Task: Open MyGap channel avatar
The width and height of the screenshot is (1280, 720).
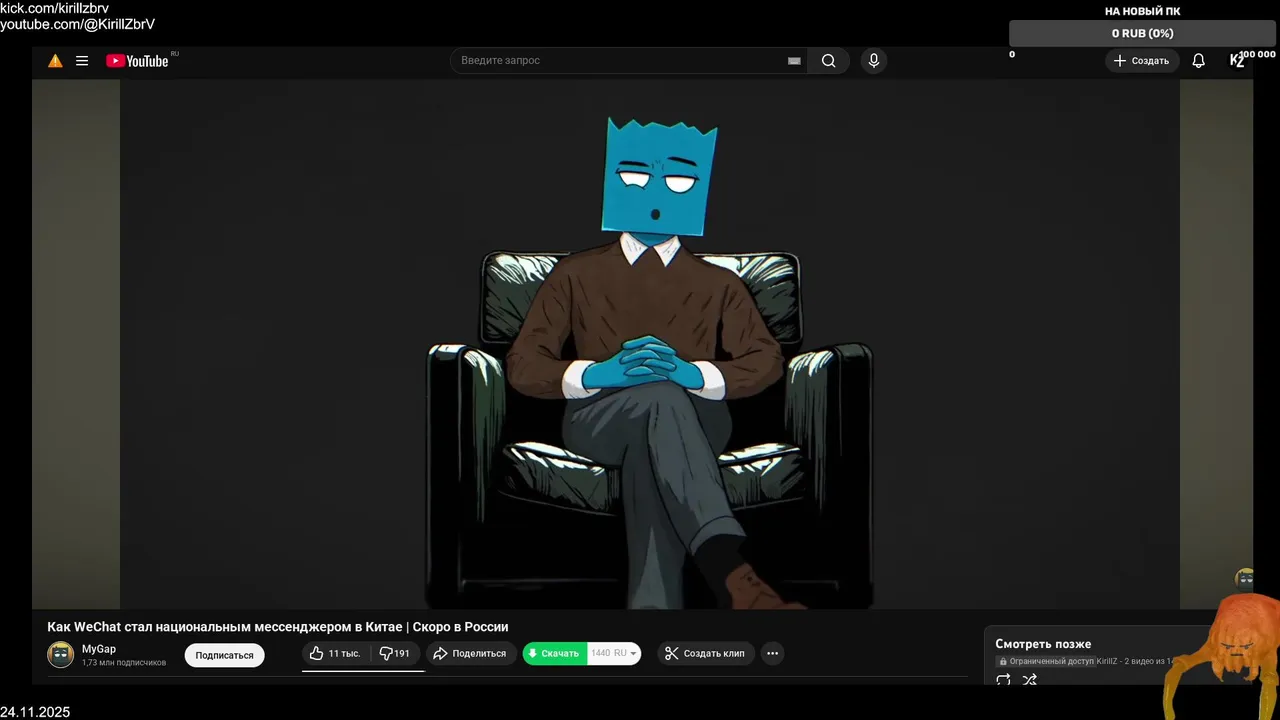Action: pyautogui.click(x=61, y=655)
